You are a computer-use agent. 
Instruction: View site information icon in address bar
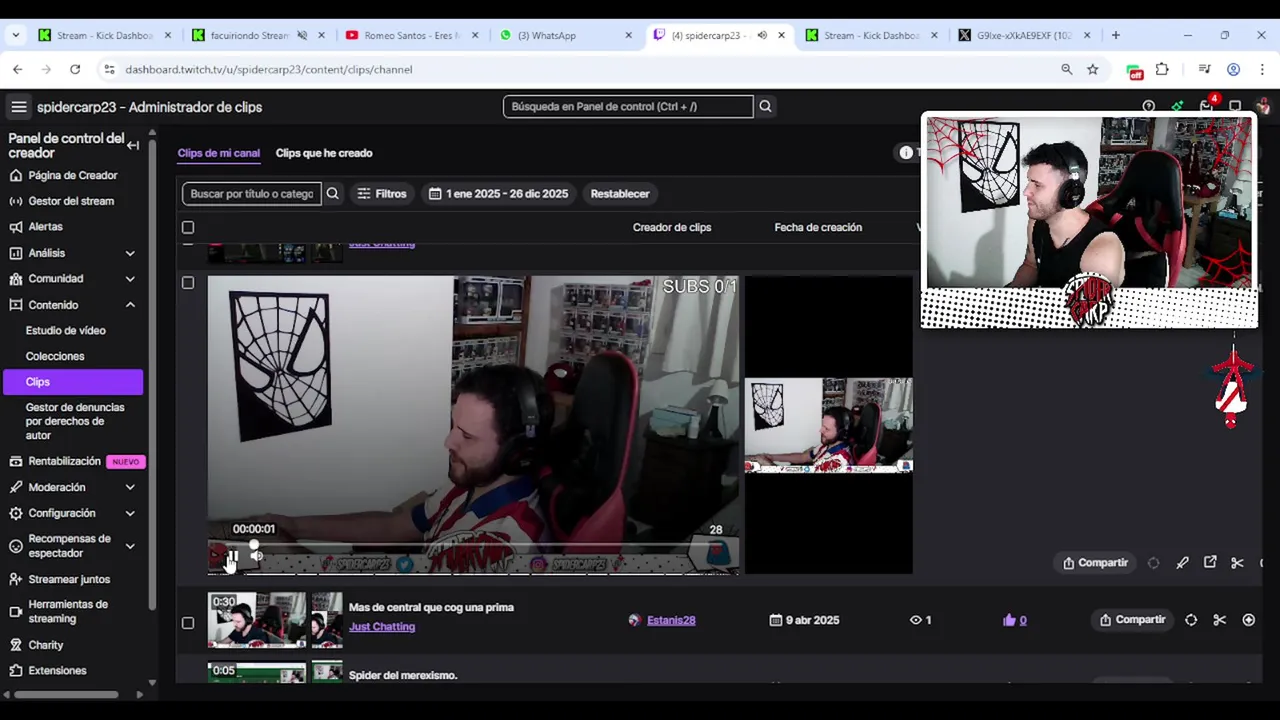coord(109,69)
